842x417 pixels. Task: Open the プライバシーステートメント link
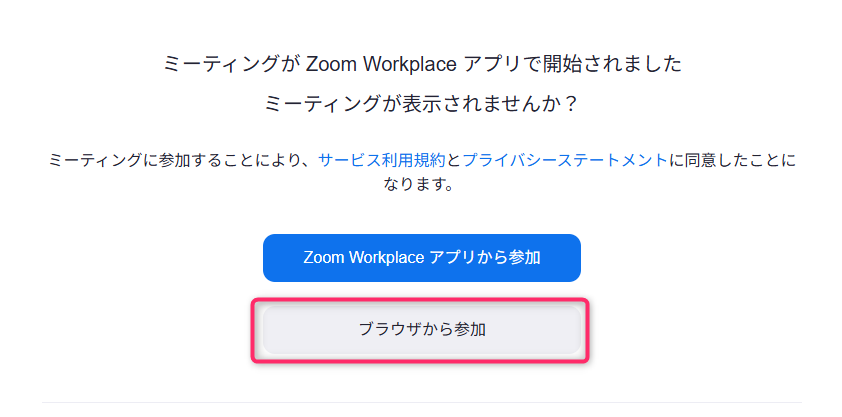click(564, 160)
